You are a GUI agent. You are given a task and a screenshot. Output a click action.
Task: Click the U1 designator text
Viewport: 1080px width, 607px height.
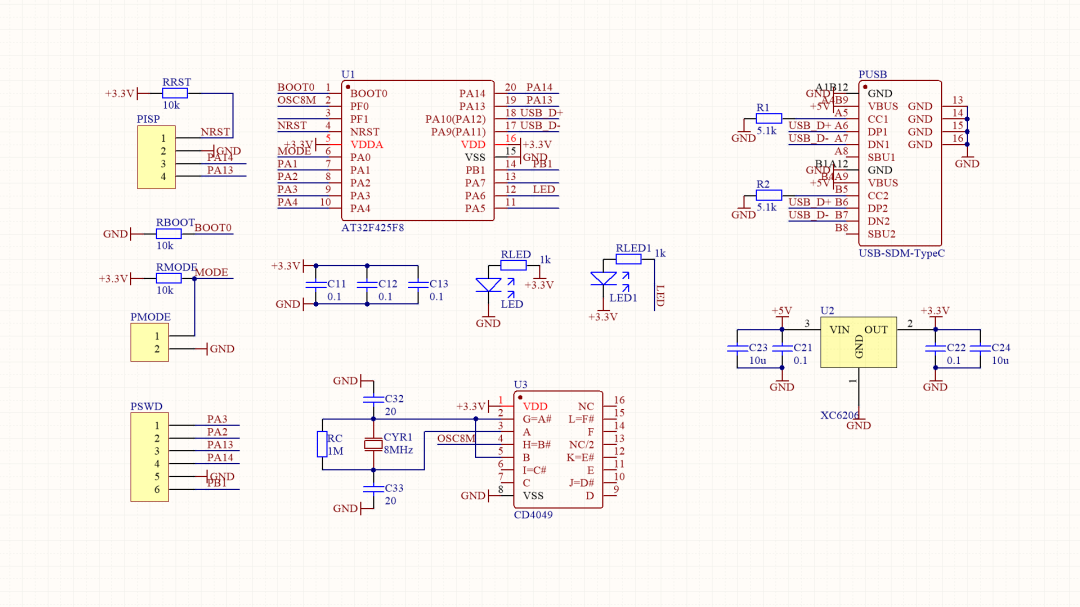tap(349, 74)
